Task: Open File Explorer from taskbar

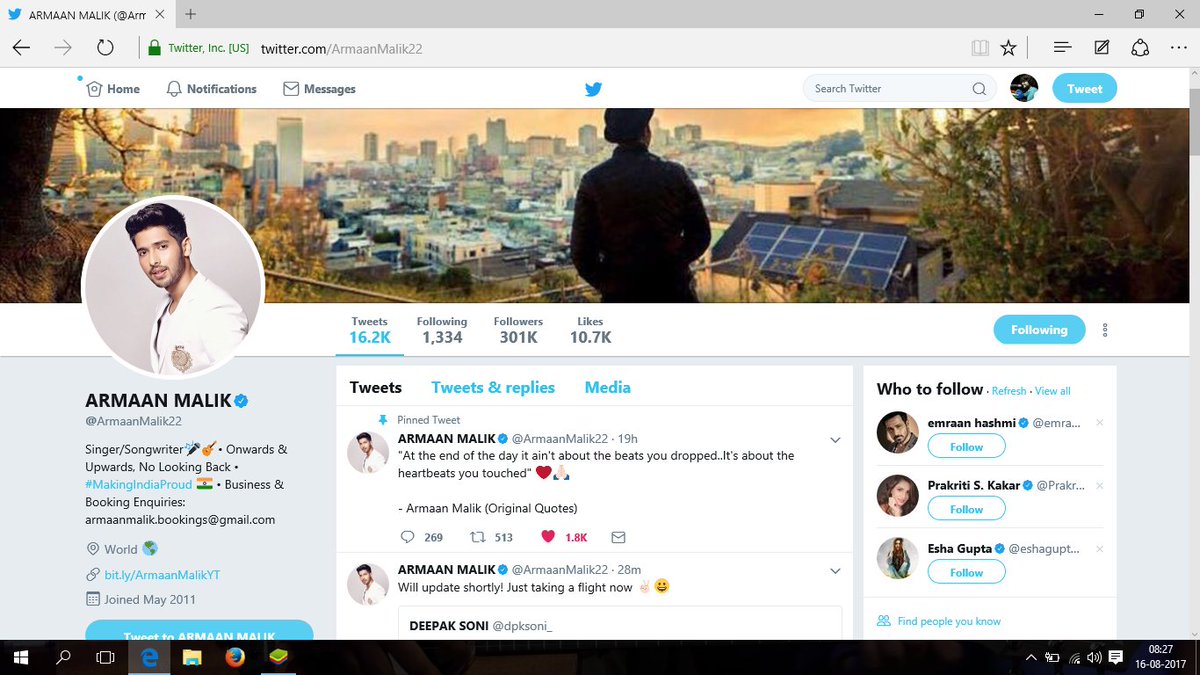Action: click(x=192, y=657)
